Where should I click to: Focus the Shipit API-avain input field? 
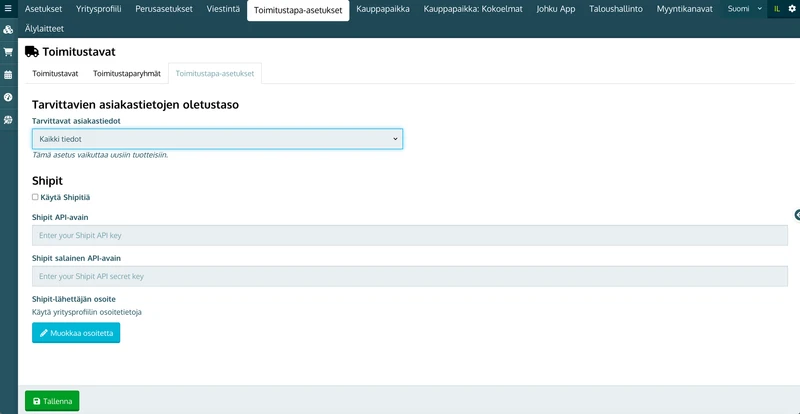pos(410,235)
